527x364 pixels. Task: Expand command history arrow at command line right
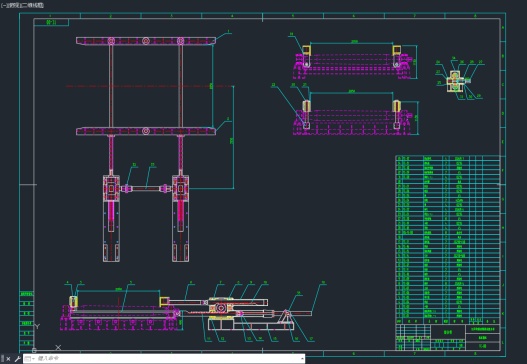[302, 359]
